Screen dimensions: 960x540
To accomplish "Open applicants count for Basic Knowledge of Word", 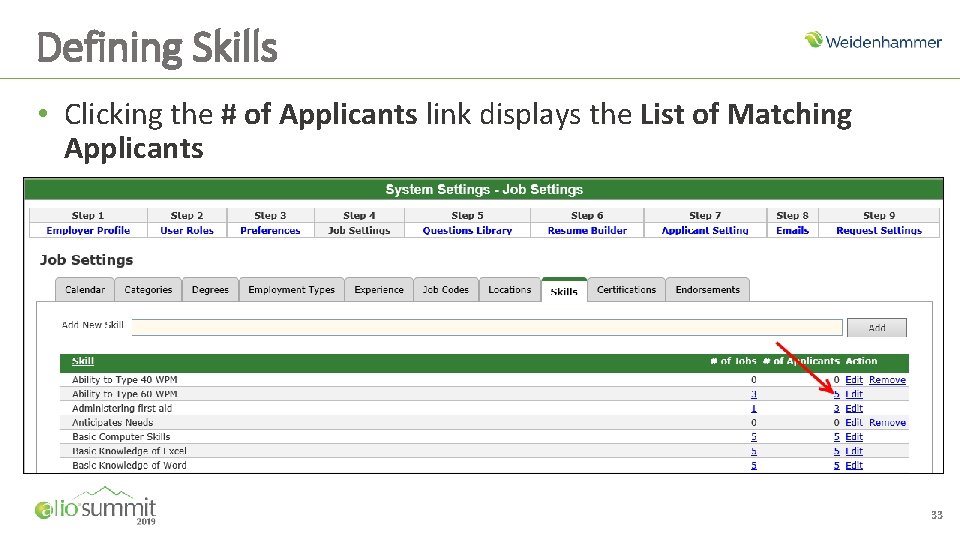I will pos(836,465).
